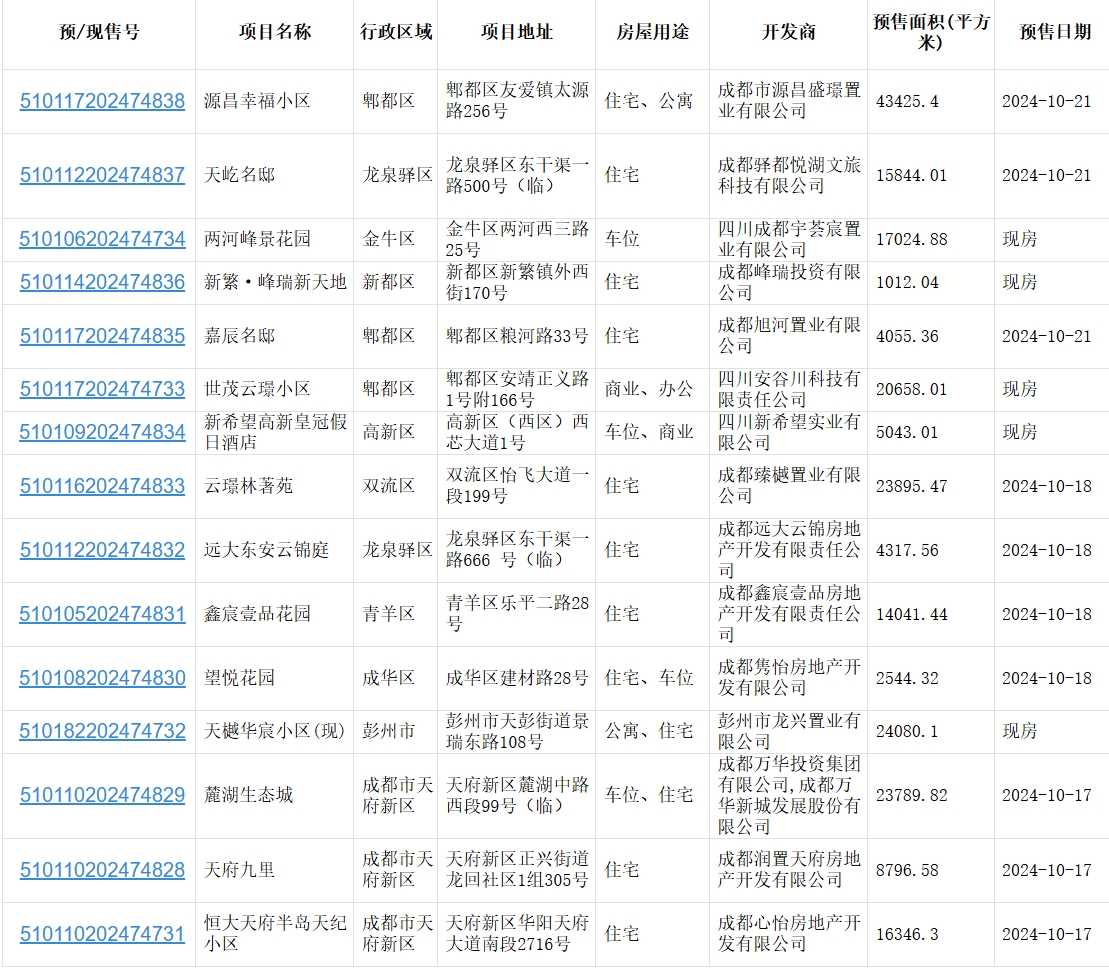Select project name 世茂云璟小区
Viewport: 1109px width, 970px height.
click(257, 389)
